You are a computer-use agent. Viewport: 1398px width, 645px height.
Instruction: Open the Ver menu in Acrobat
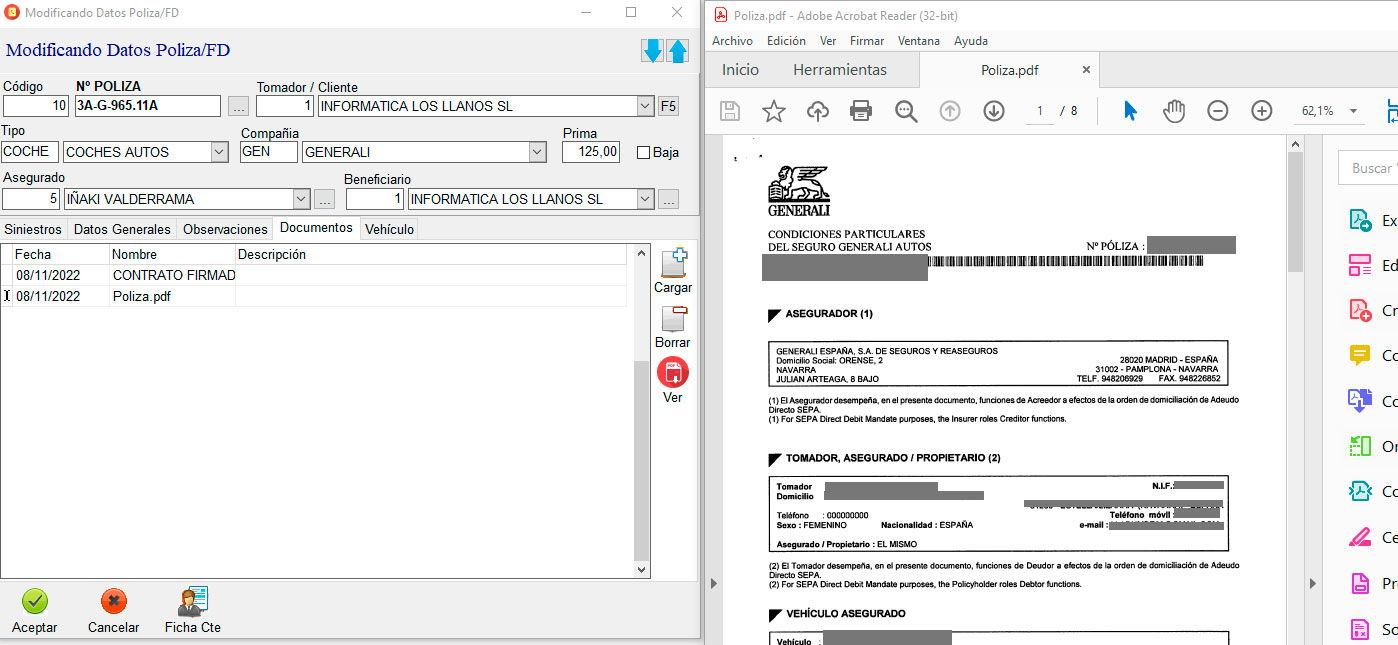click(x=828, y=41)
